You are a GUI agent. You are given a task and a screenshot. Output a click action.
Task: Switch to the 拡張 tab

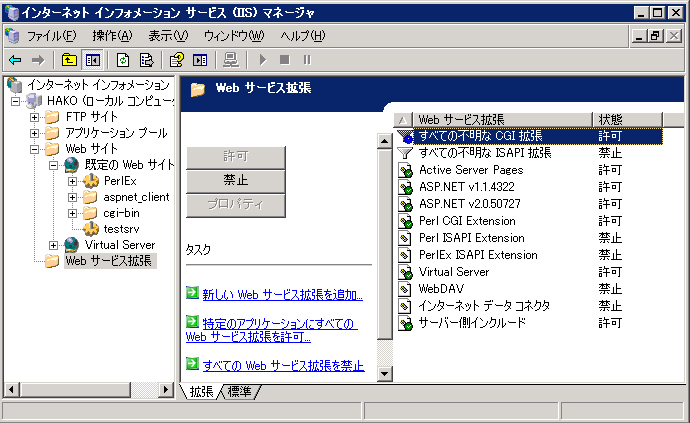pos(202,392)
